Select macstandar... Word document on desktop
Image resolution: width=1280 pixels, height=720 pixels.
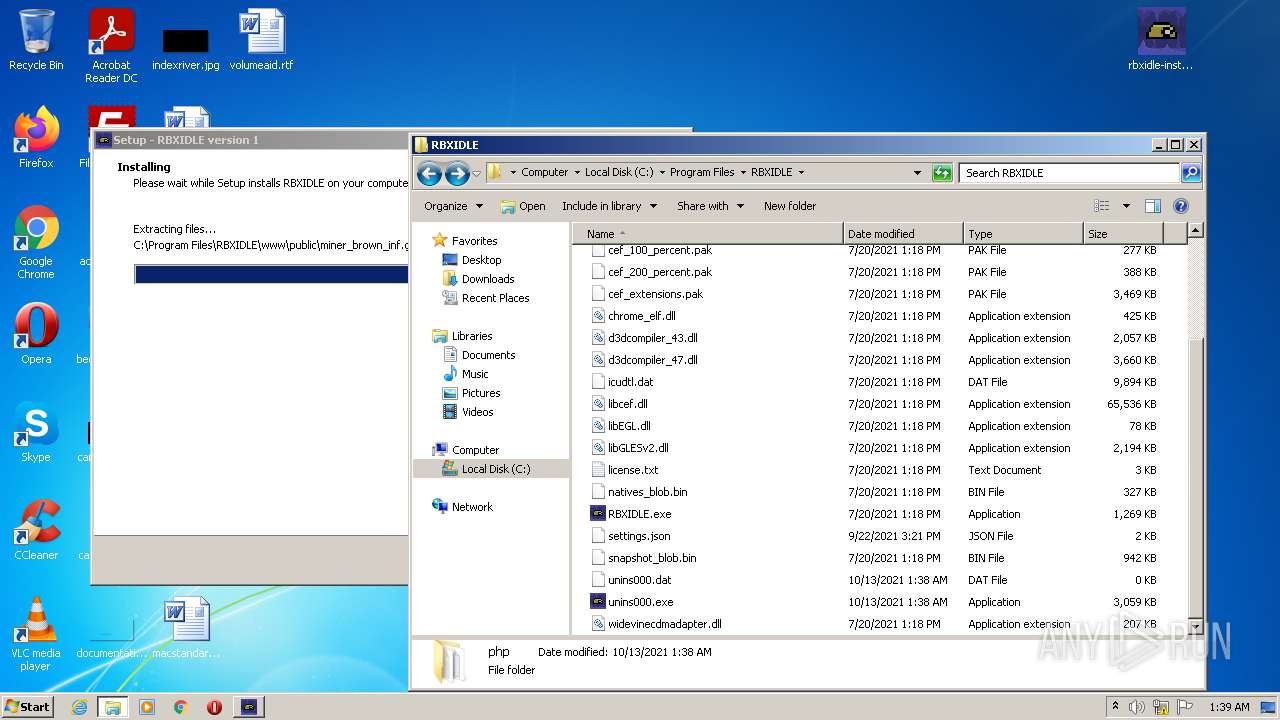click(x=186, y=628)
